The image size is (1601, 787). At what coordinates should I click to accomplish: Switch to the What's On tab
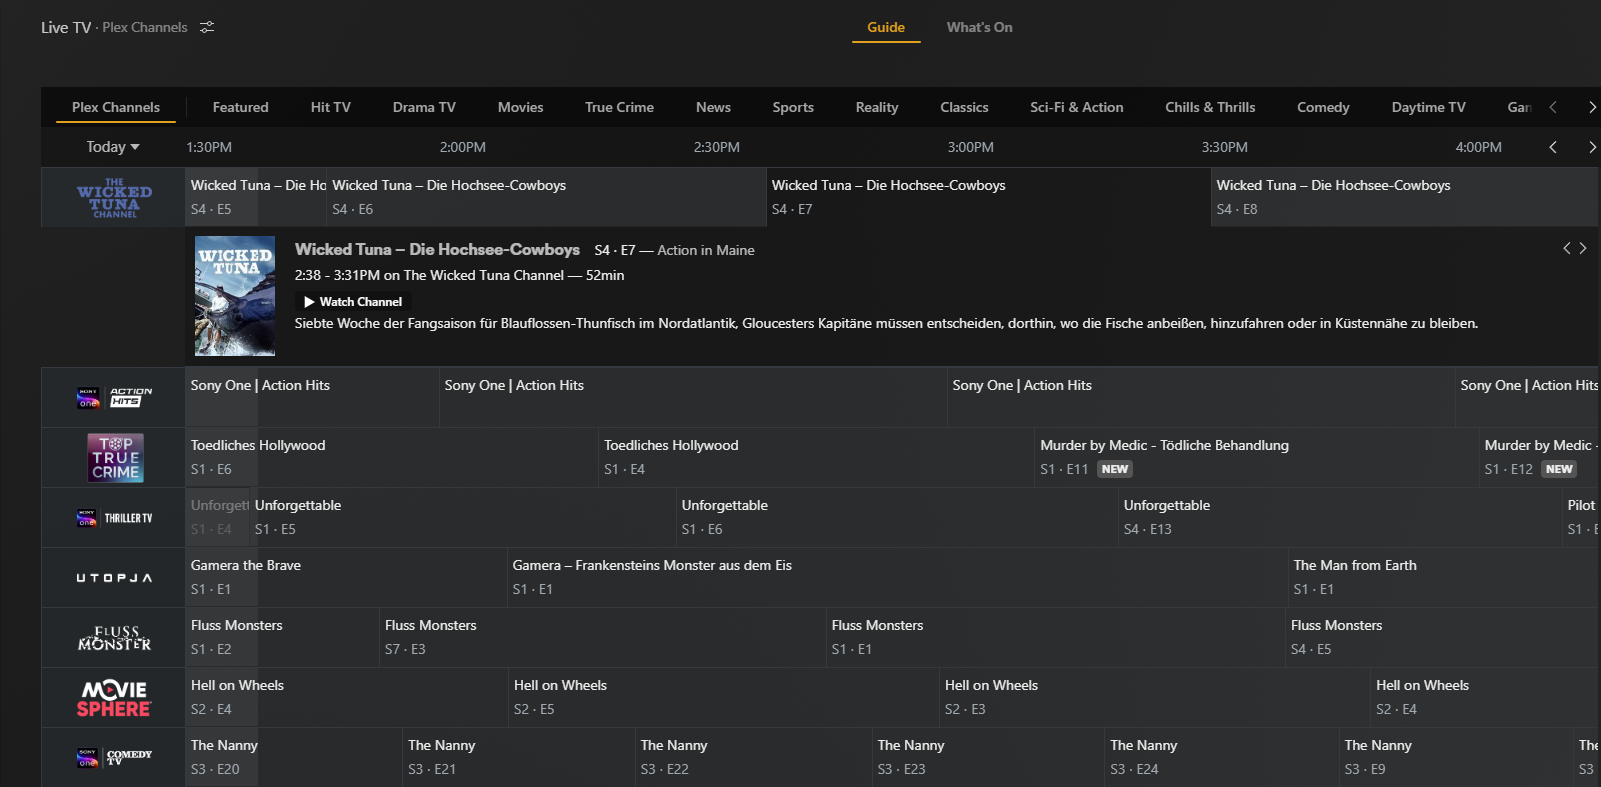coord(980,28)
